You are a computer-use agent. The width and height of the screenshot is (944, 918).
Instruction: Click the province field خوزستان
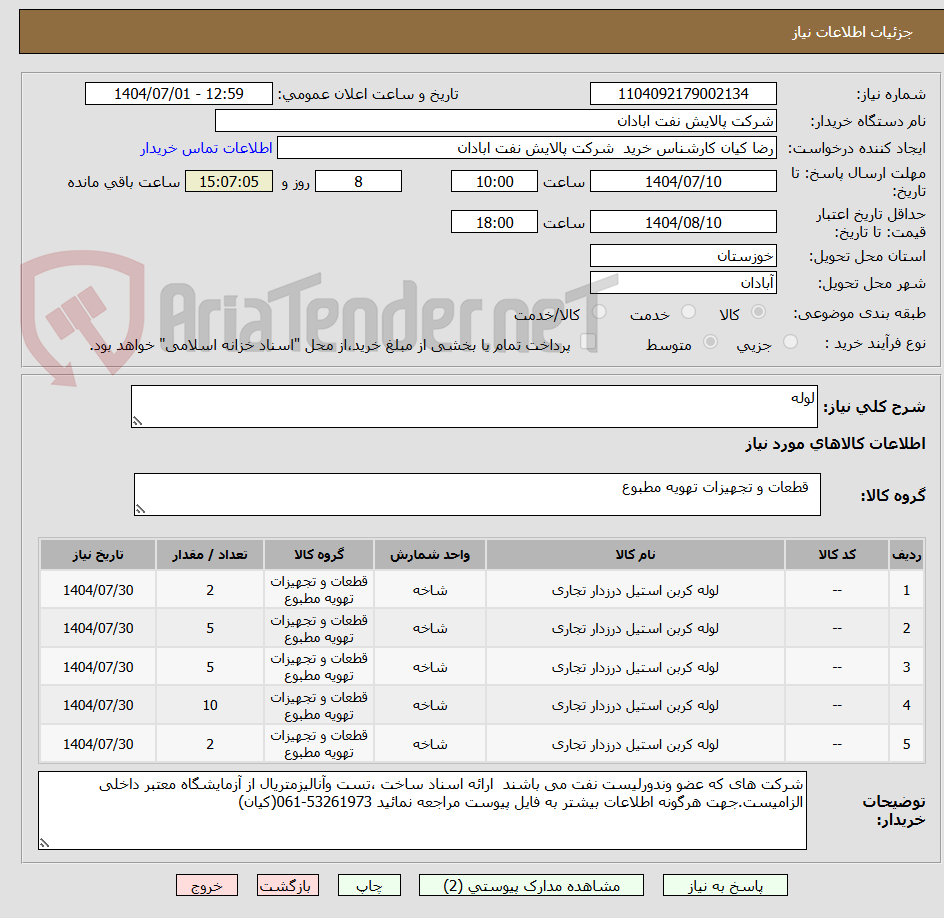[683, 256]
